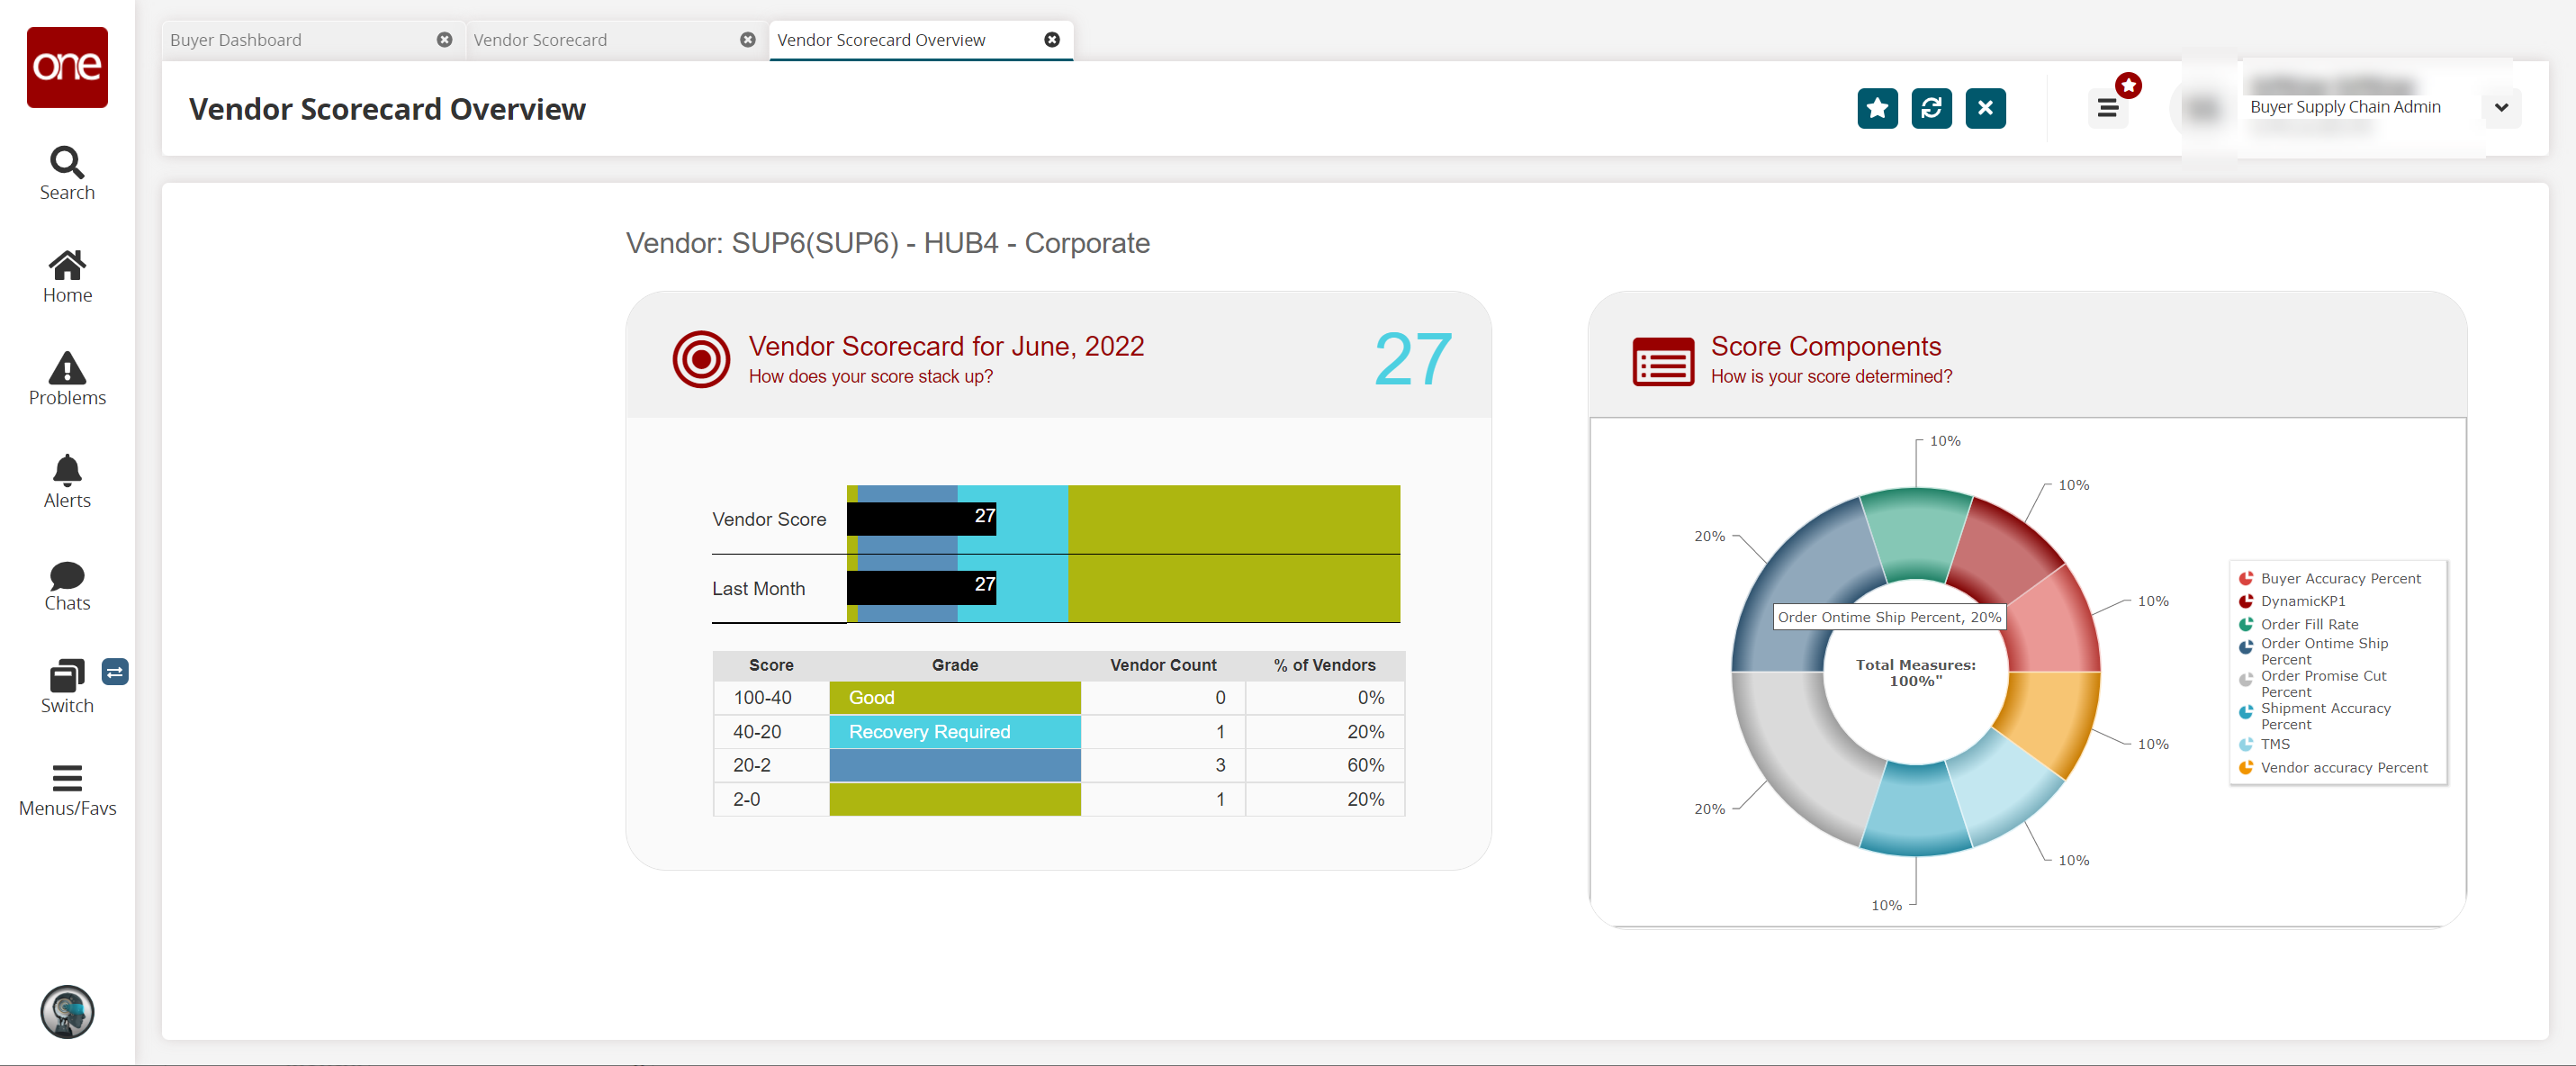This screenshot has width=2576, height=1066.
Task: Open the Alerts bell icon
Action: 67,471
